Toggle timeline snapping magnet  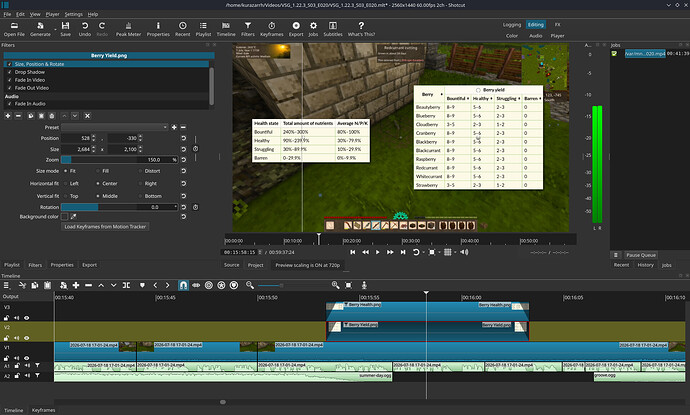184,285
